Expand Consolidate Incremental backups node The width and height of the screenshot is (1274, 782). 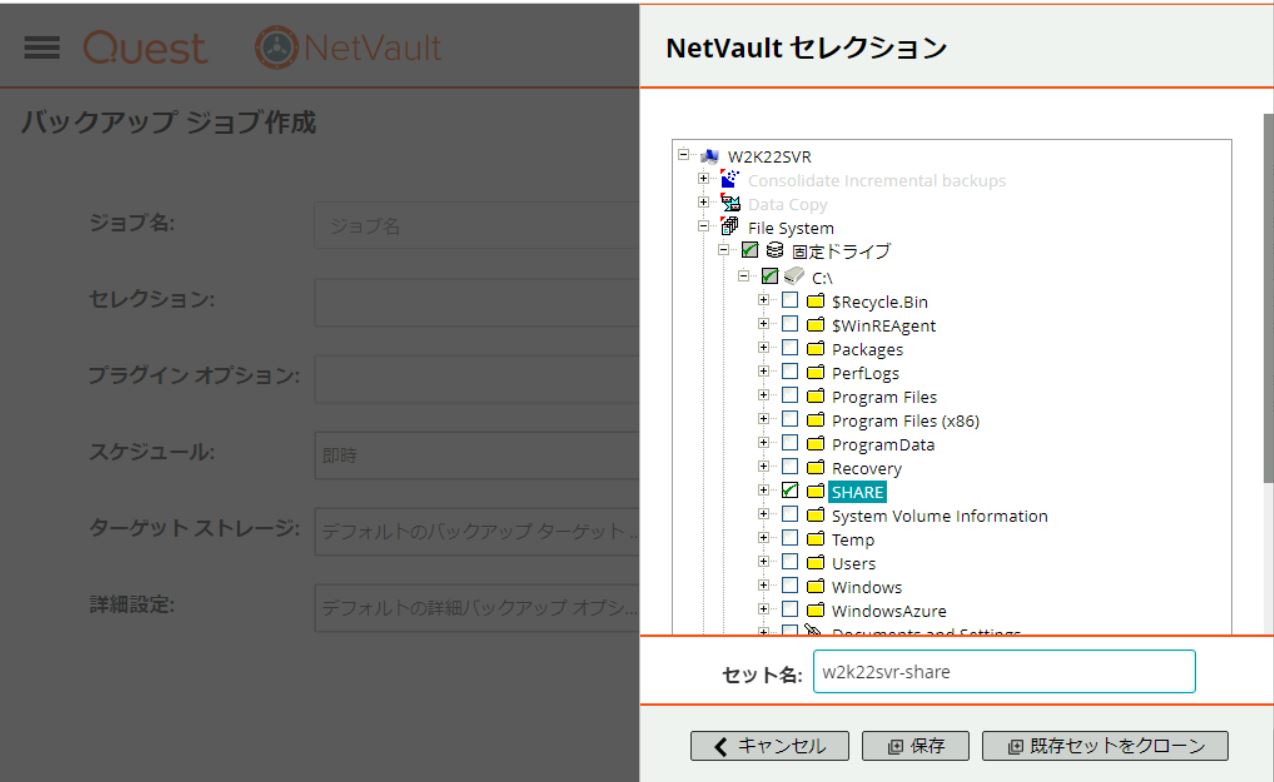click(x=704, y=179)
